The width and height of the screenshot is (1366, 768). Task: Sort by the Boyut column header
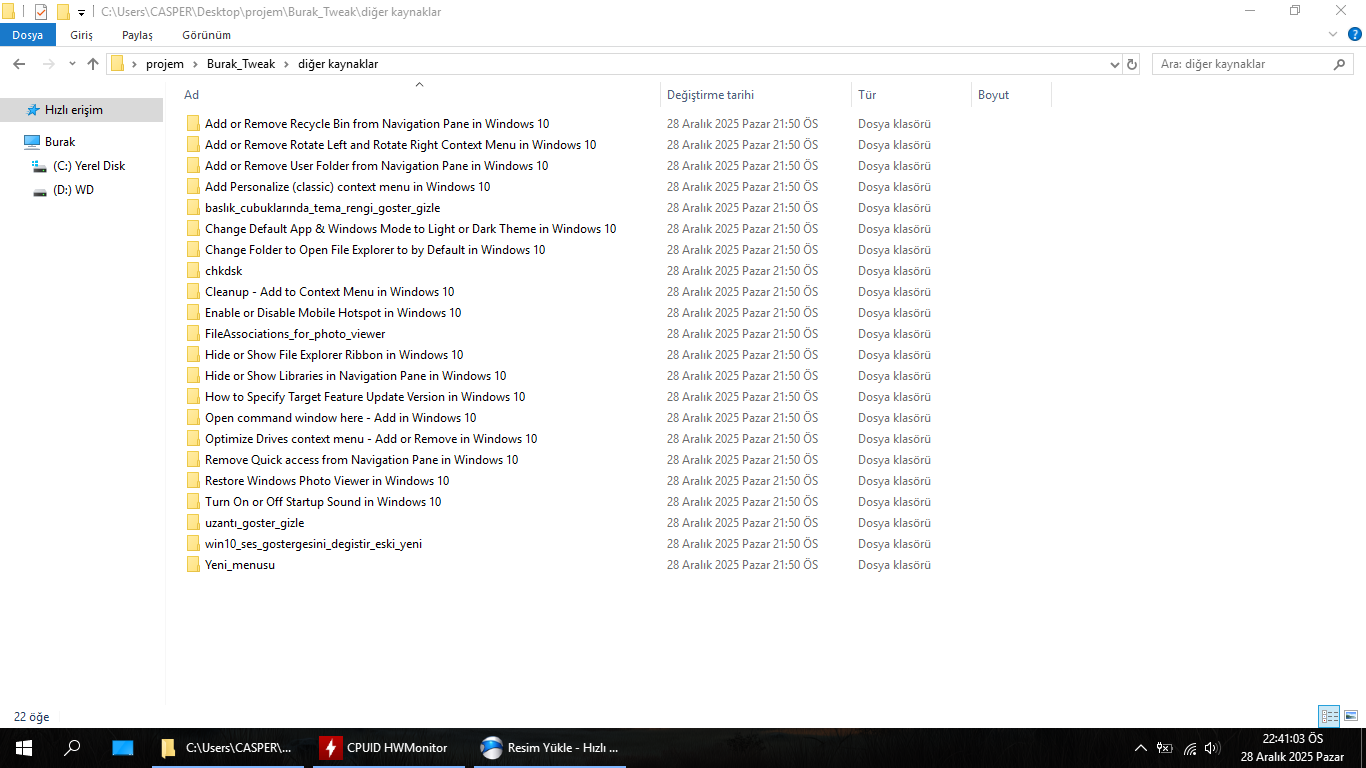pyautogui.click(x=1011, y=95)
